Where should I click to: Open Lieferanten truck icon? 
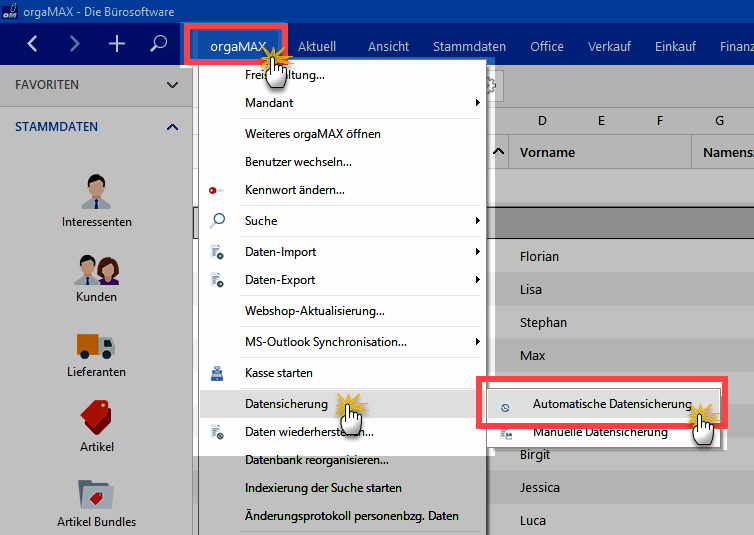coord(96,346)
